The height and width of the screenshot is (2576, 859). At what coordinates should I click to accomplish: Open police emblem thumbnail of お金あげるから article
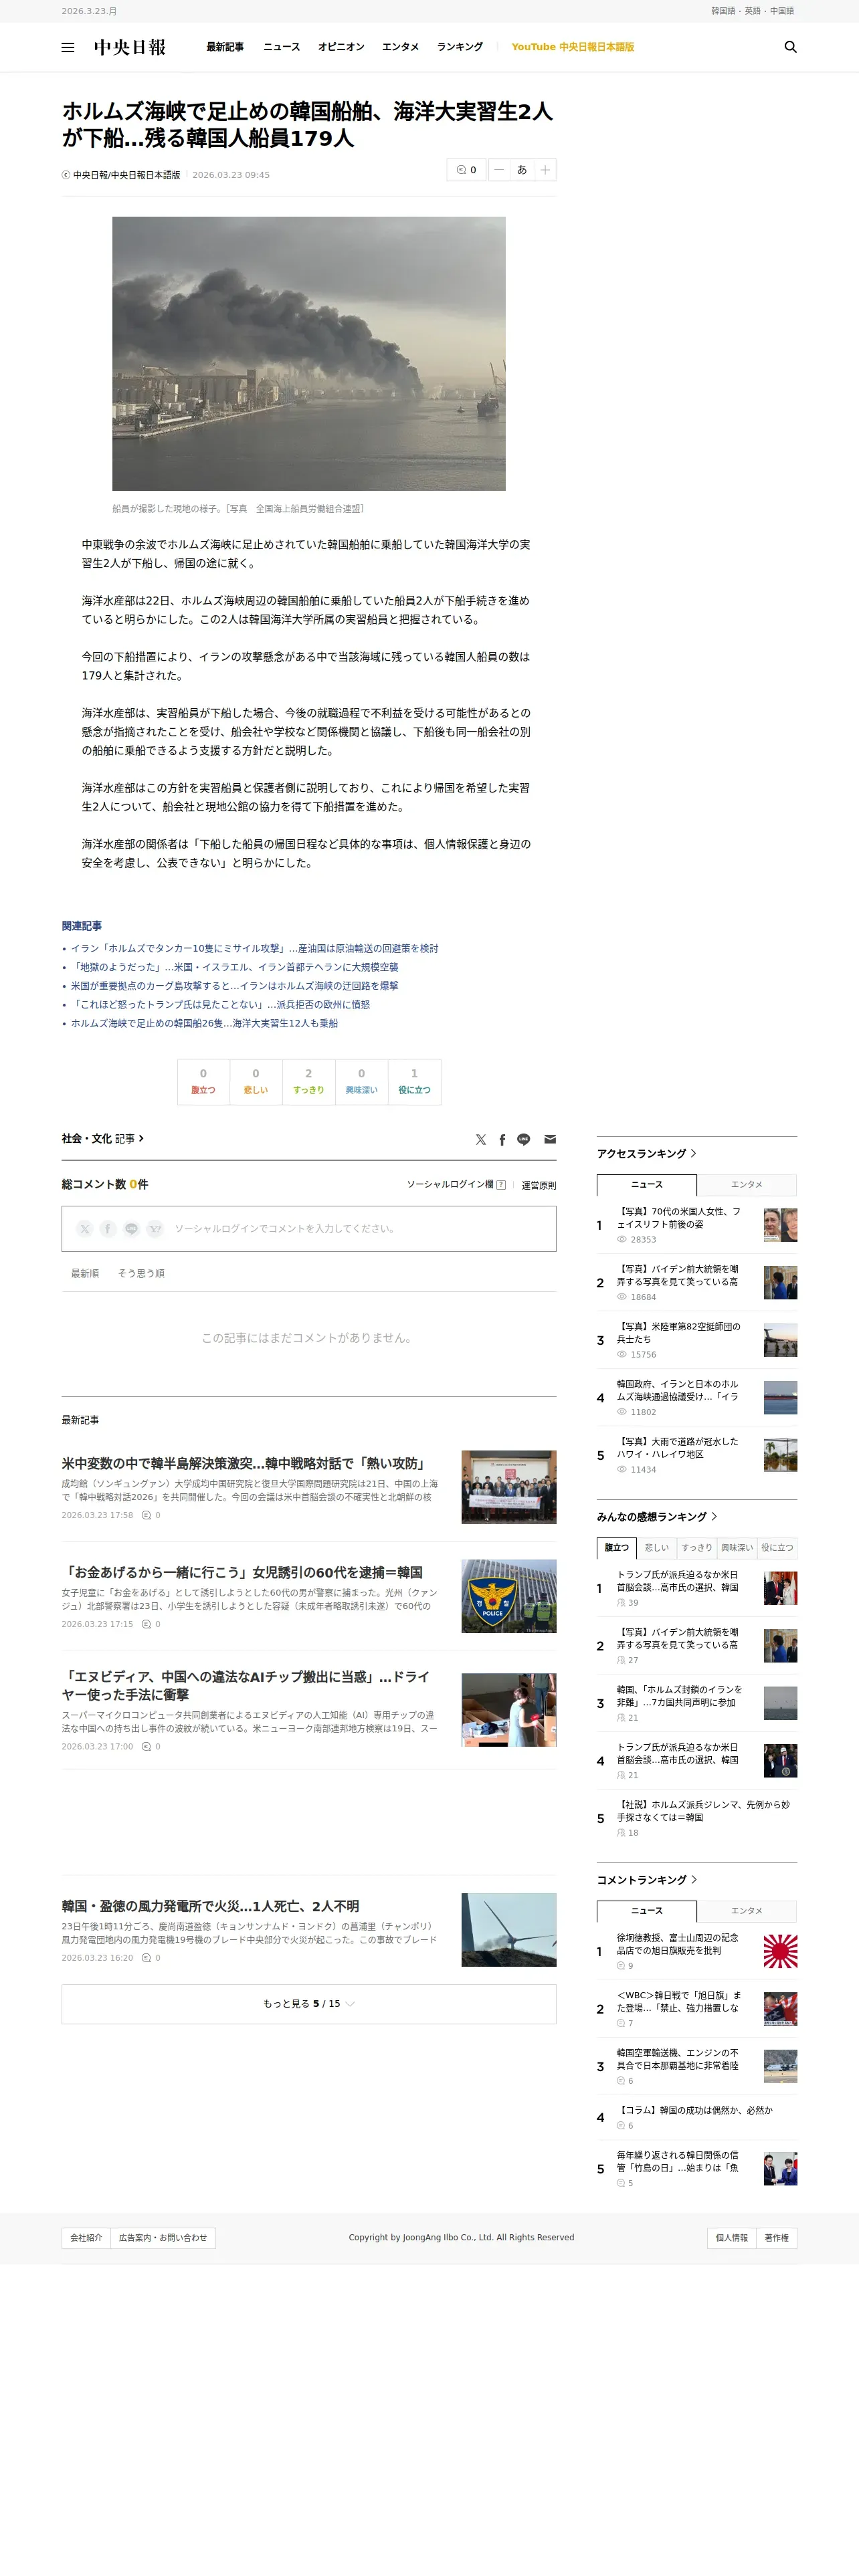point(509,1596)
